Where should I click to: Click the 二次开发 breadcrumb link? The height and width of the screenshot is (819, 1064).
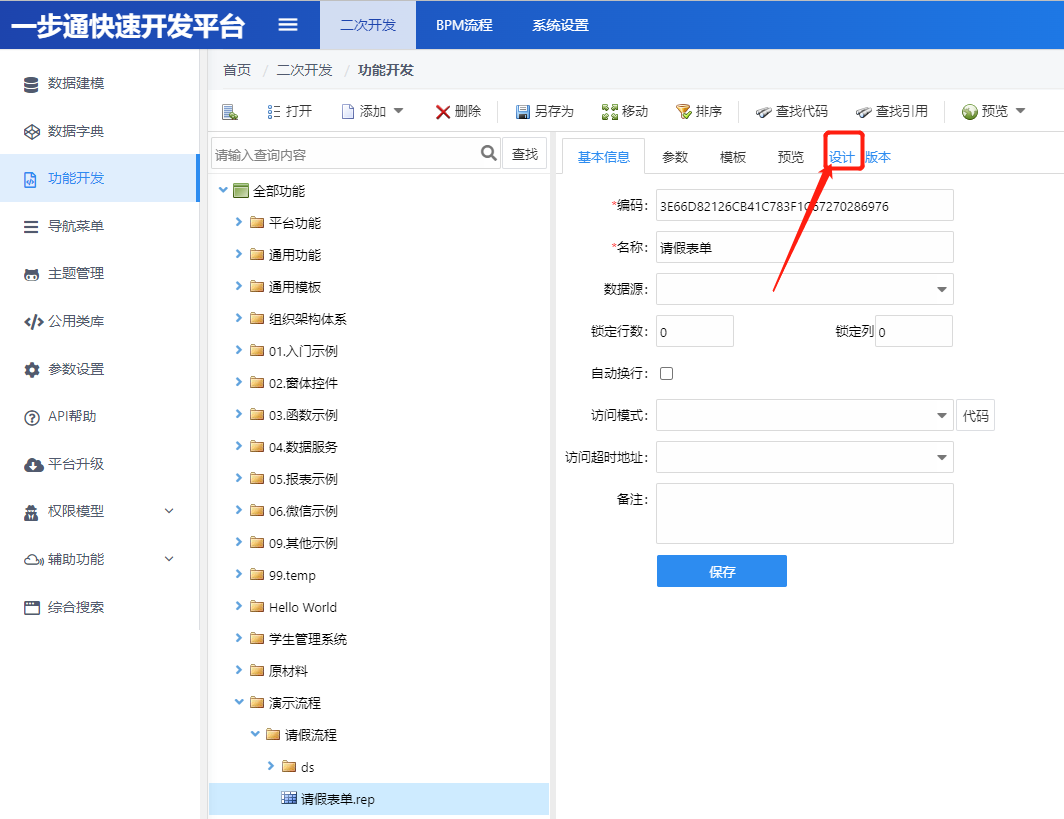304,70
